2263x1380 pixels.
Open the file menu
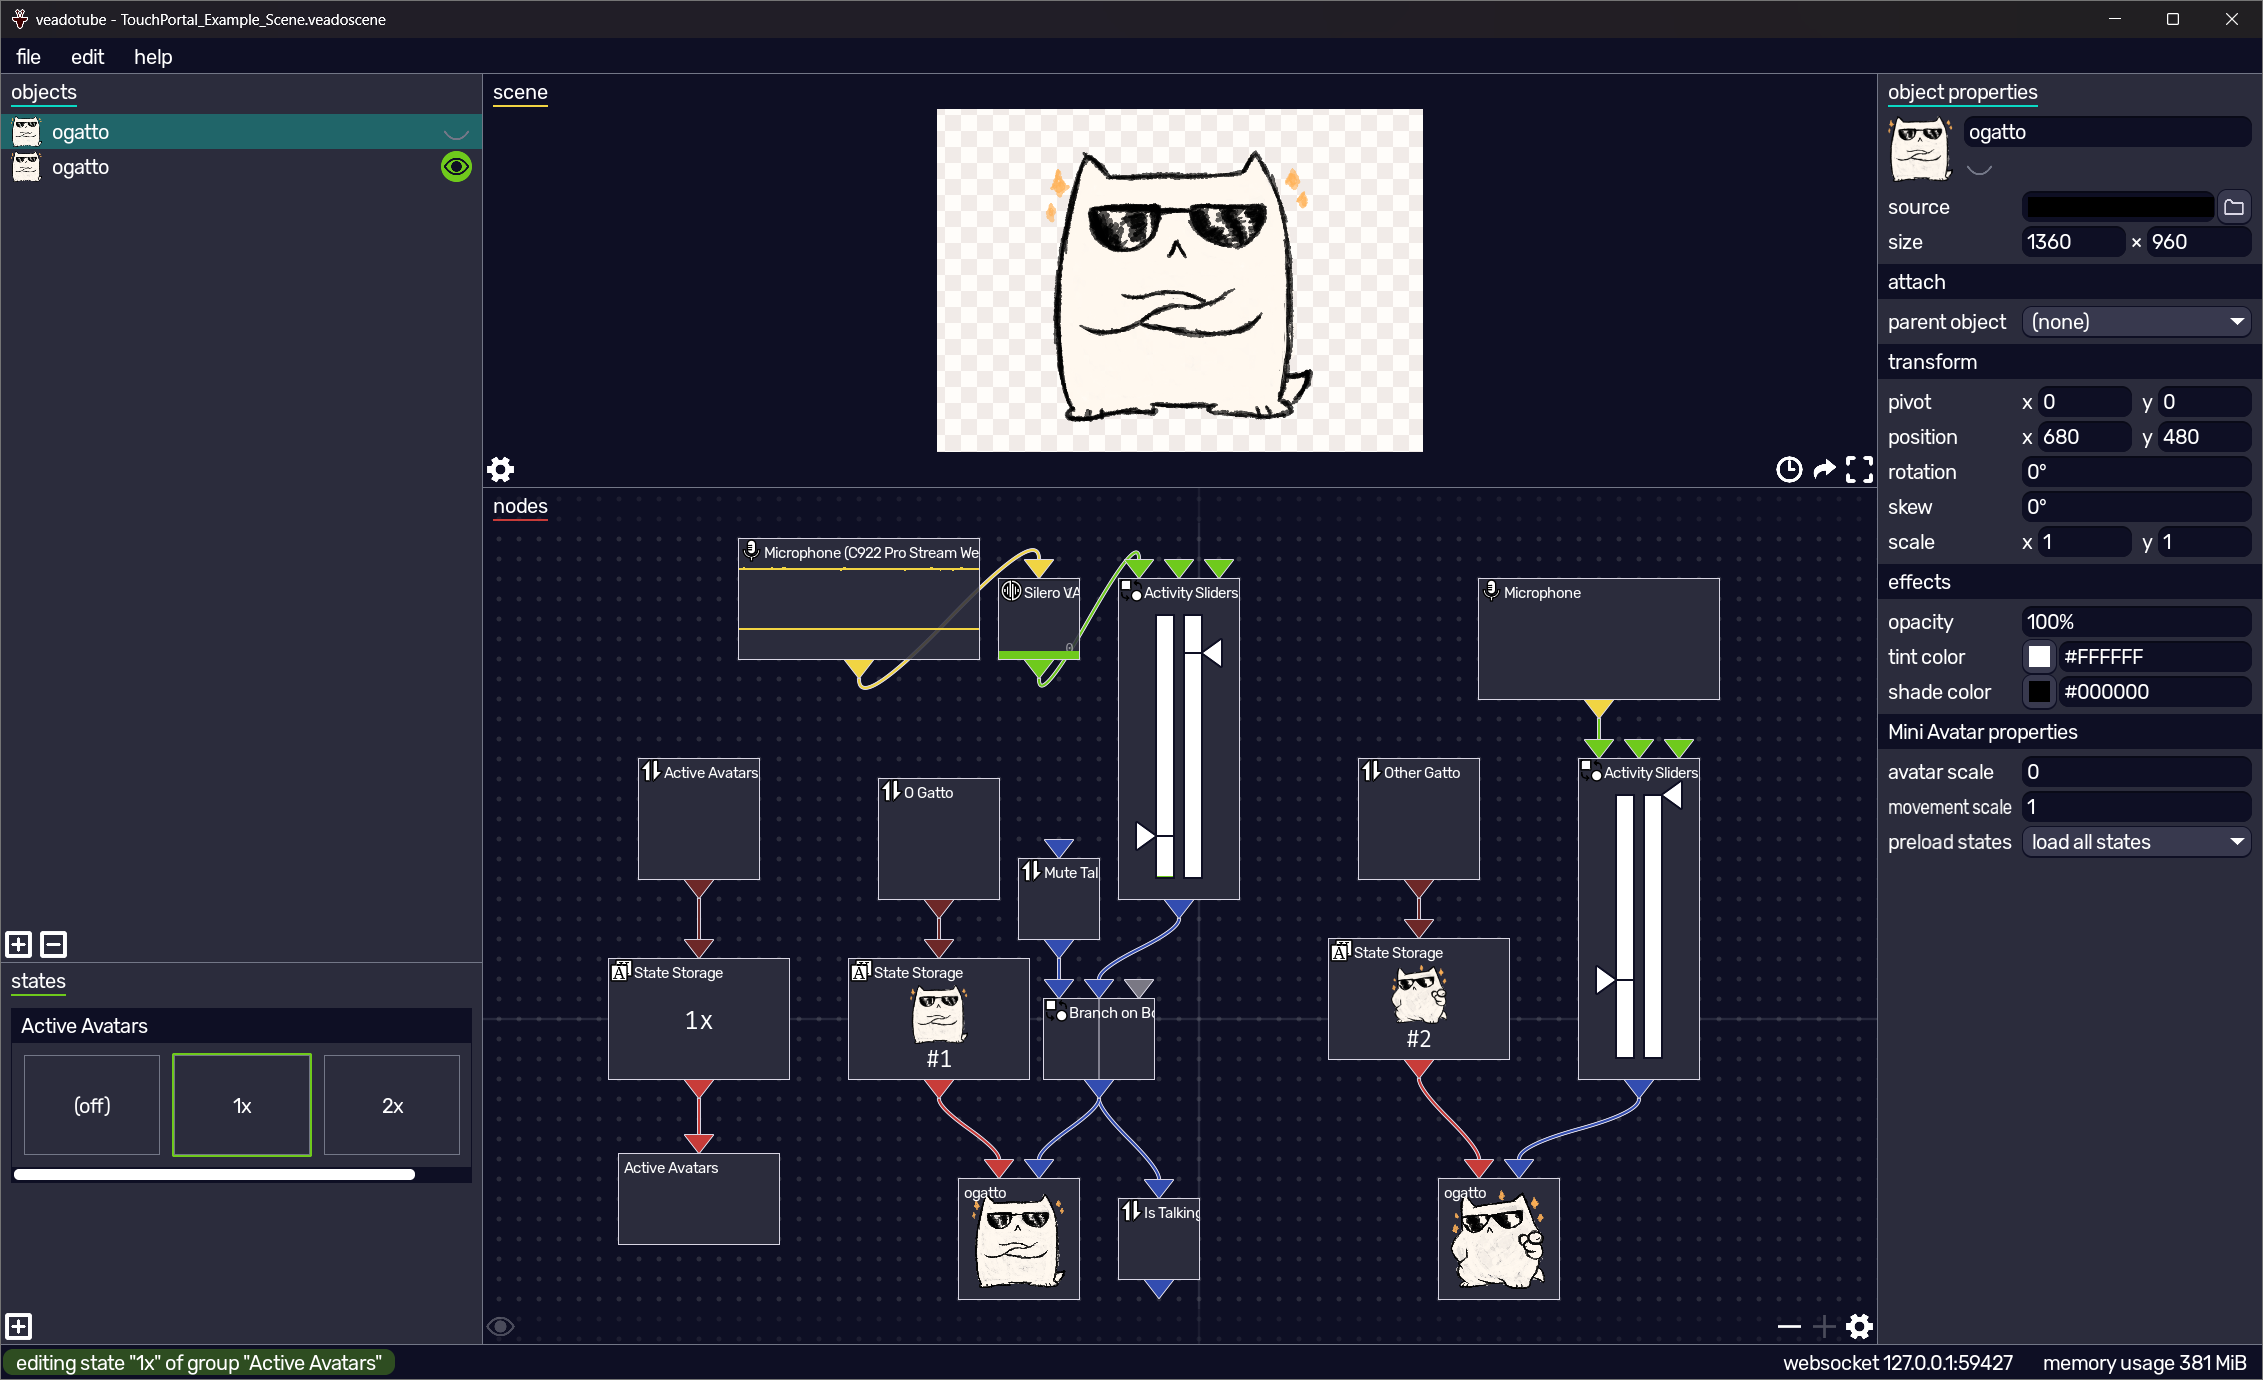(x=29, y=57)
